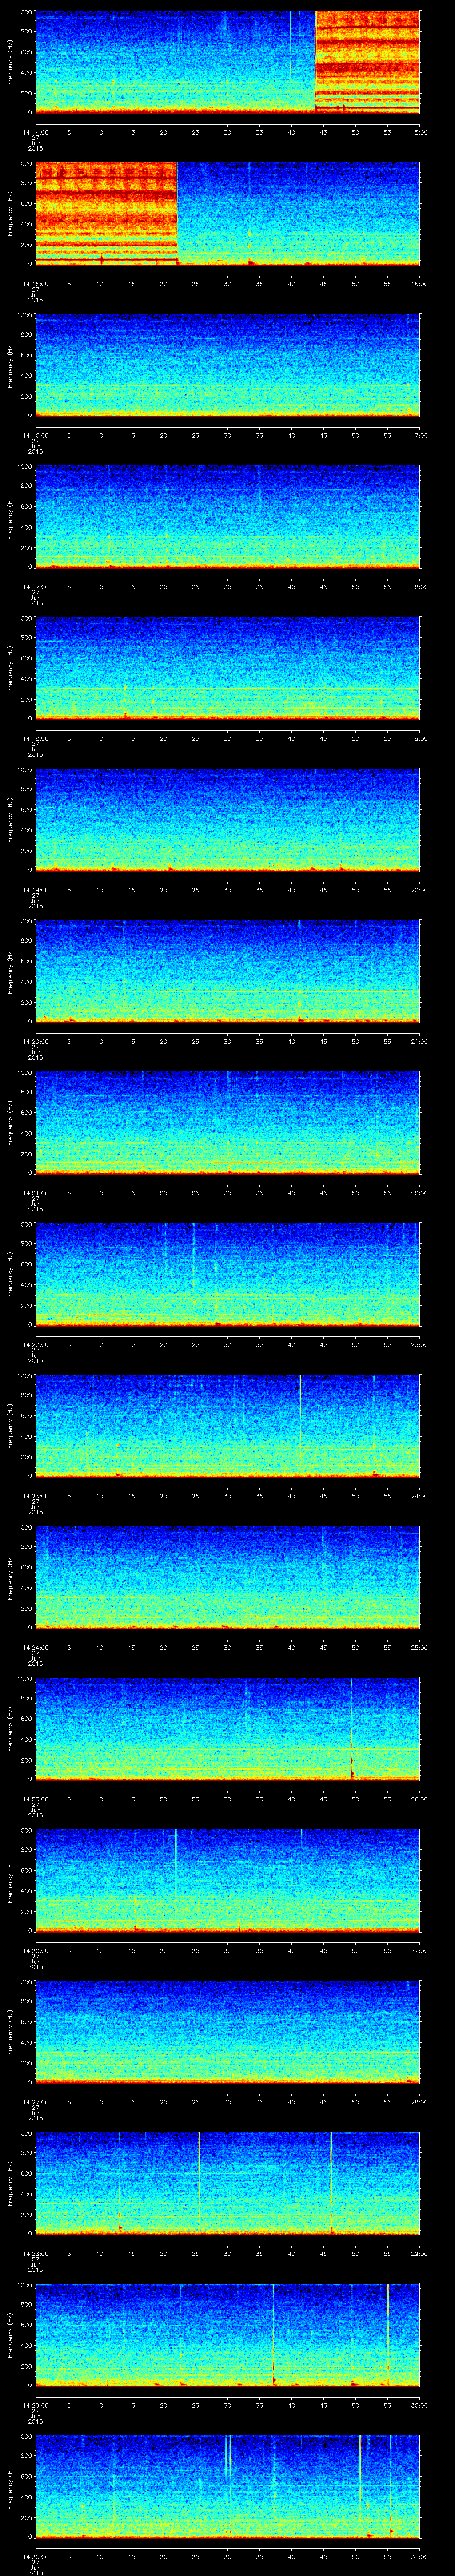This screenshot has width=455, height=2576.
Task: Pick the spectrogram panel starting at 14:18:00
Action: [x=228, y=668]
